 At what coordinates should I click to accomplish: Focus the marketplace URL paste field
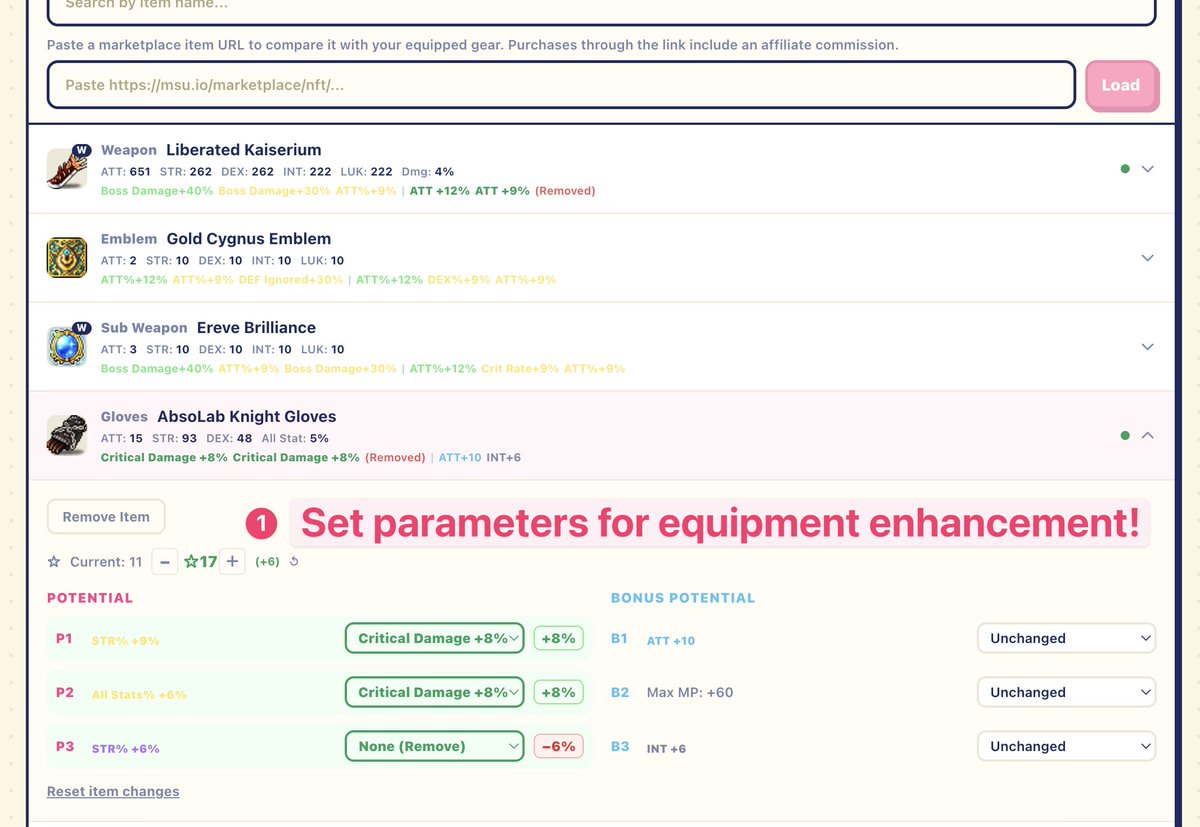pos(561,85)
